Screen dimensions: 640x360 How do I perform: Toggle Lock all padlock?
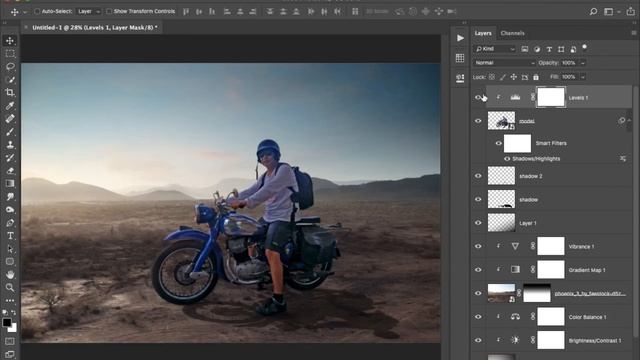pos(536,77)
